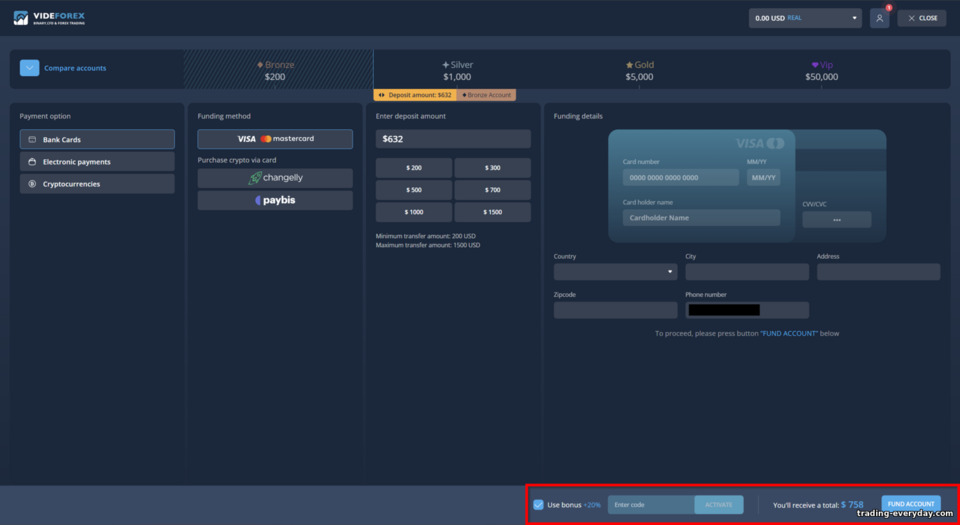Click the Cryptocurrencies coin icon
The width and height of the screenshot is (960, 525).
pos(32,184)
